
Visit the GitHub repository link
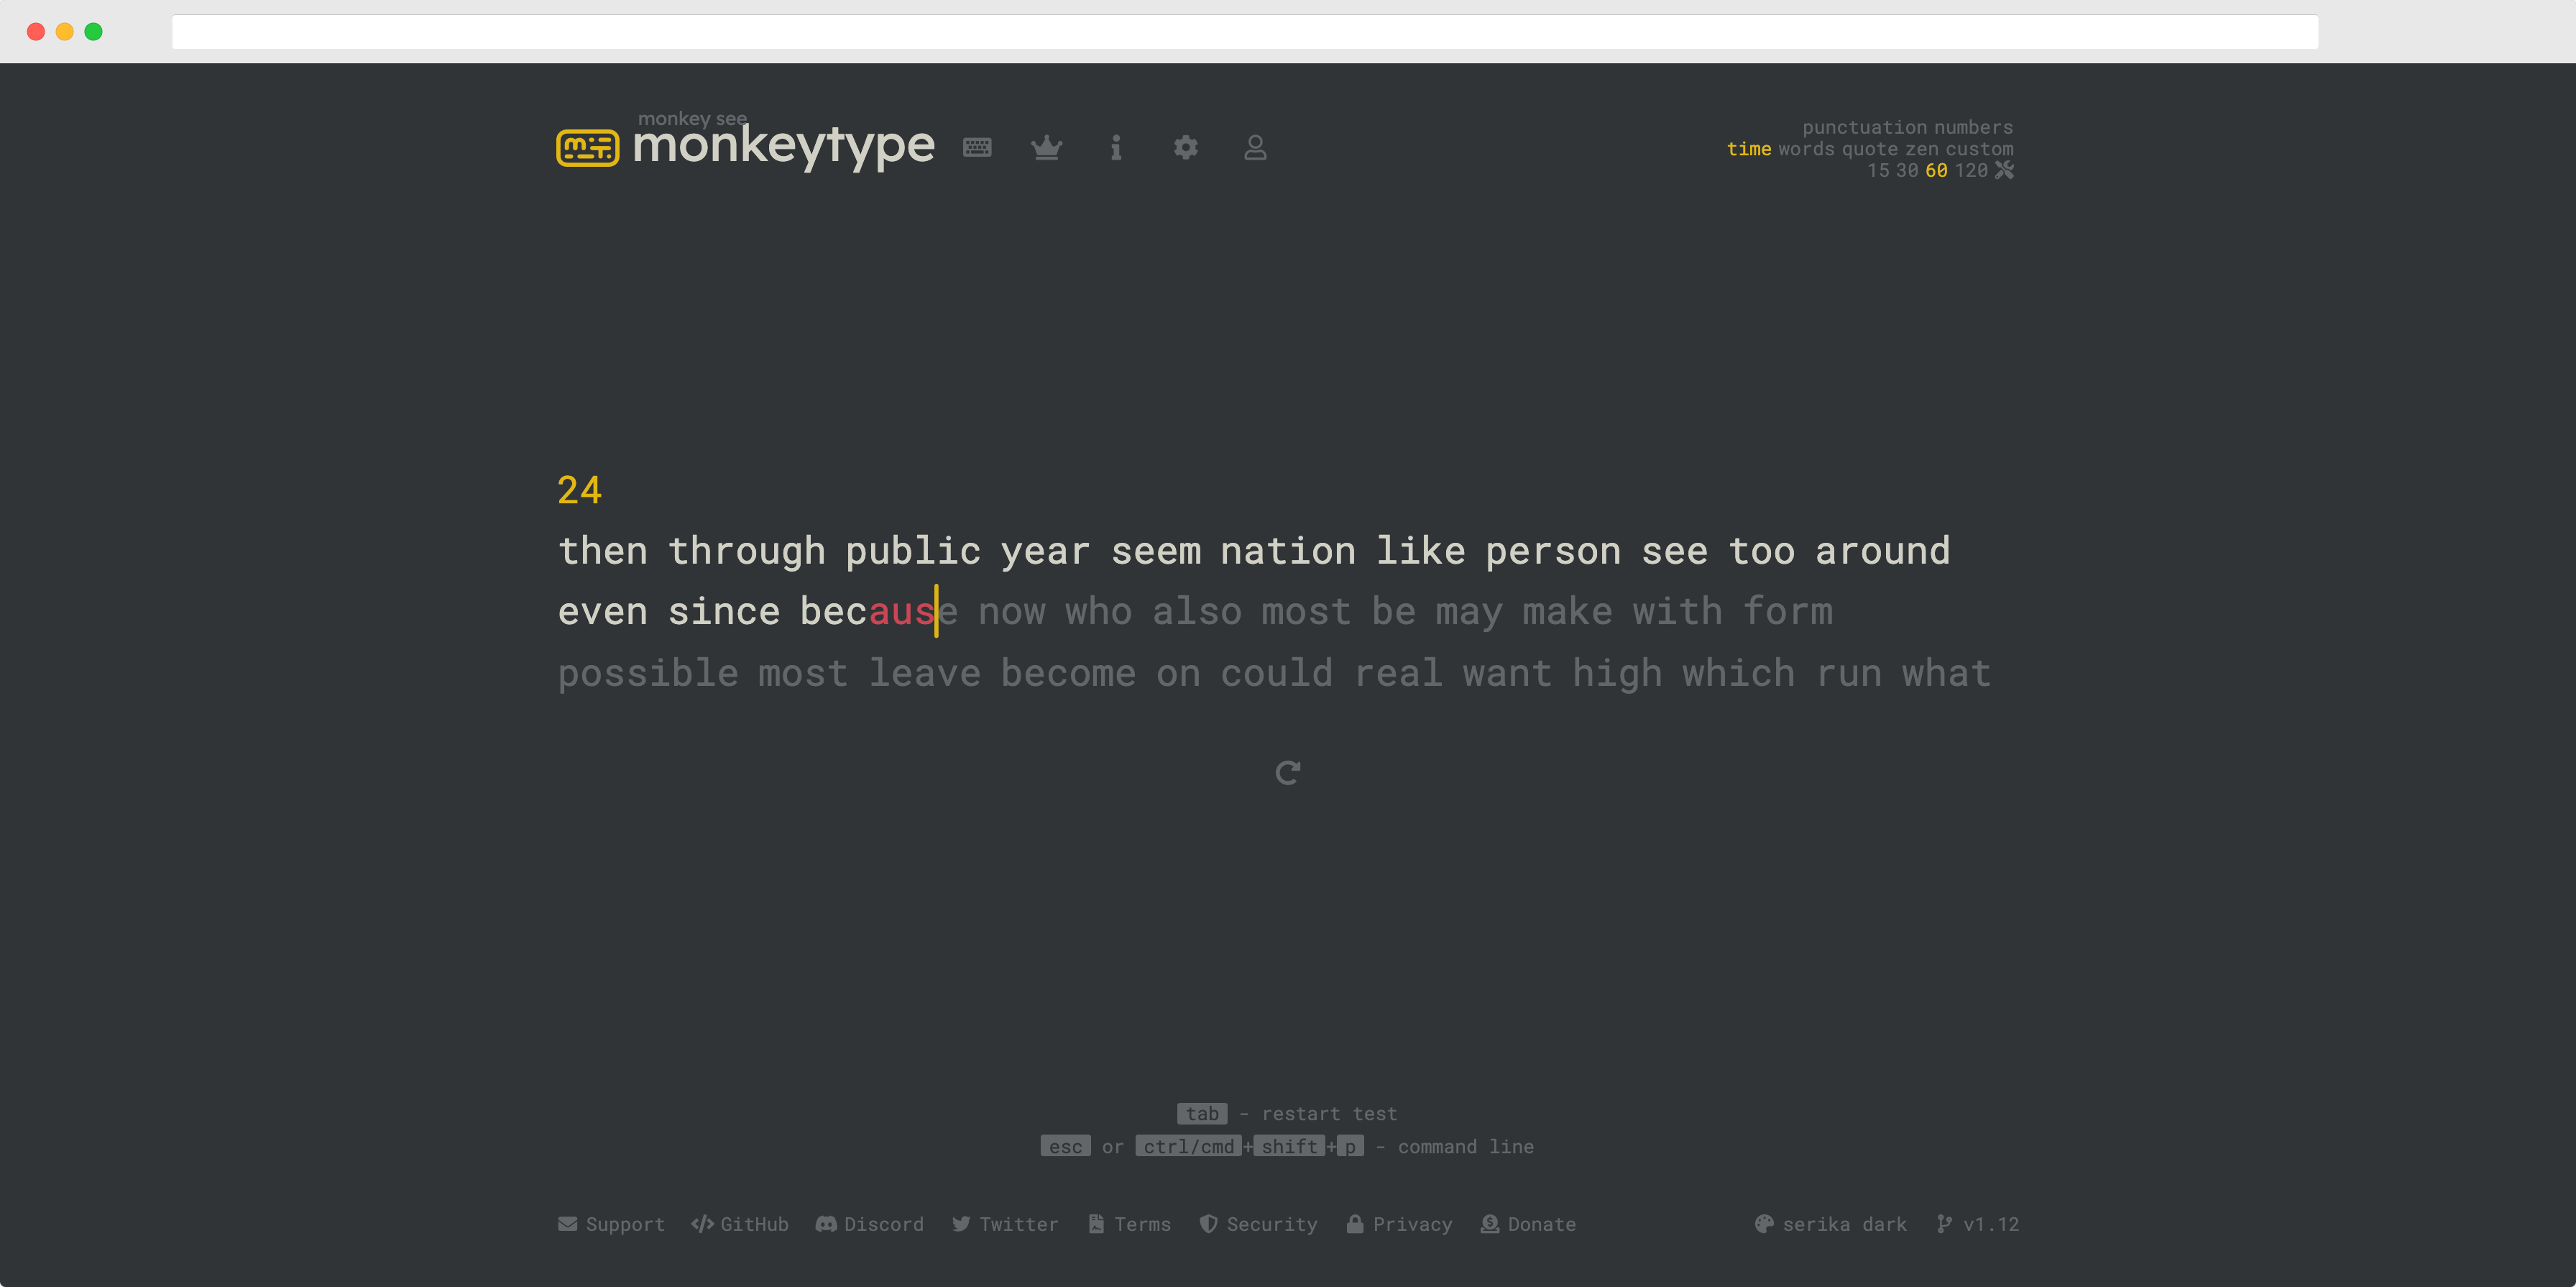pos(740,1224)
